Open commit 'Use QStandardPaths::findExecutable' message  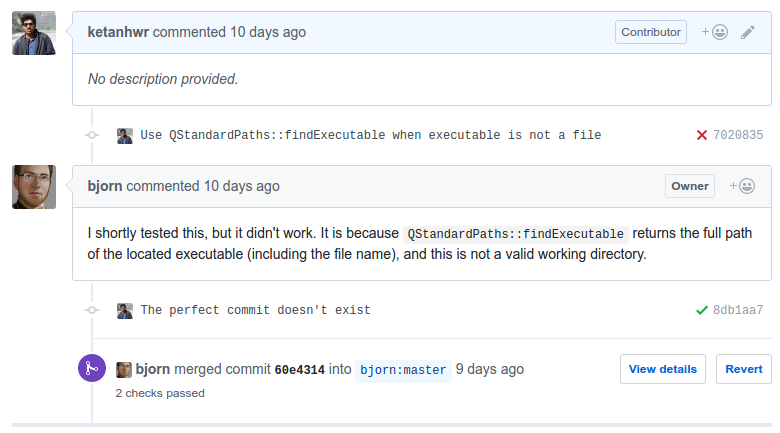[x=371, y=135]
